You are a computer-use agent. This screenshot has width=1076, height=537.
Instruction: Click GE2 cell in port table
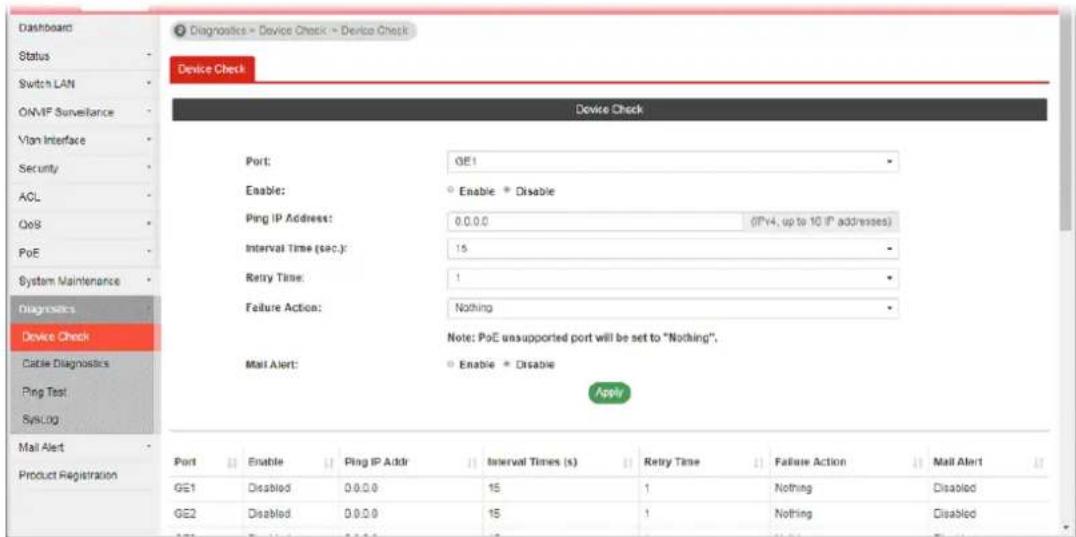pos(185,513)
